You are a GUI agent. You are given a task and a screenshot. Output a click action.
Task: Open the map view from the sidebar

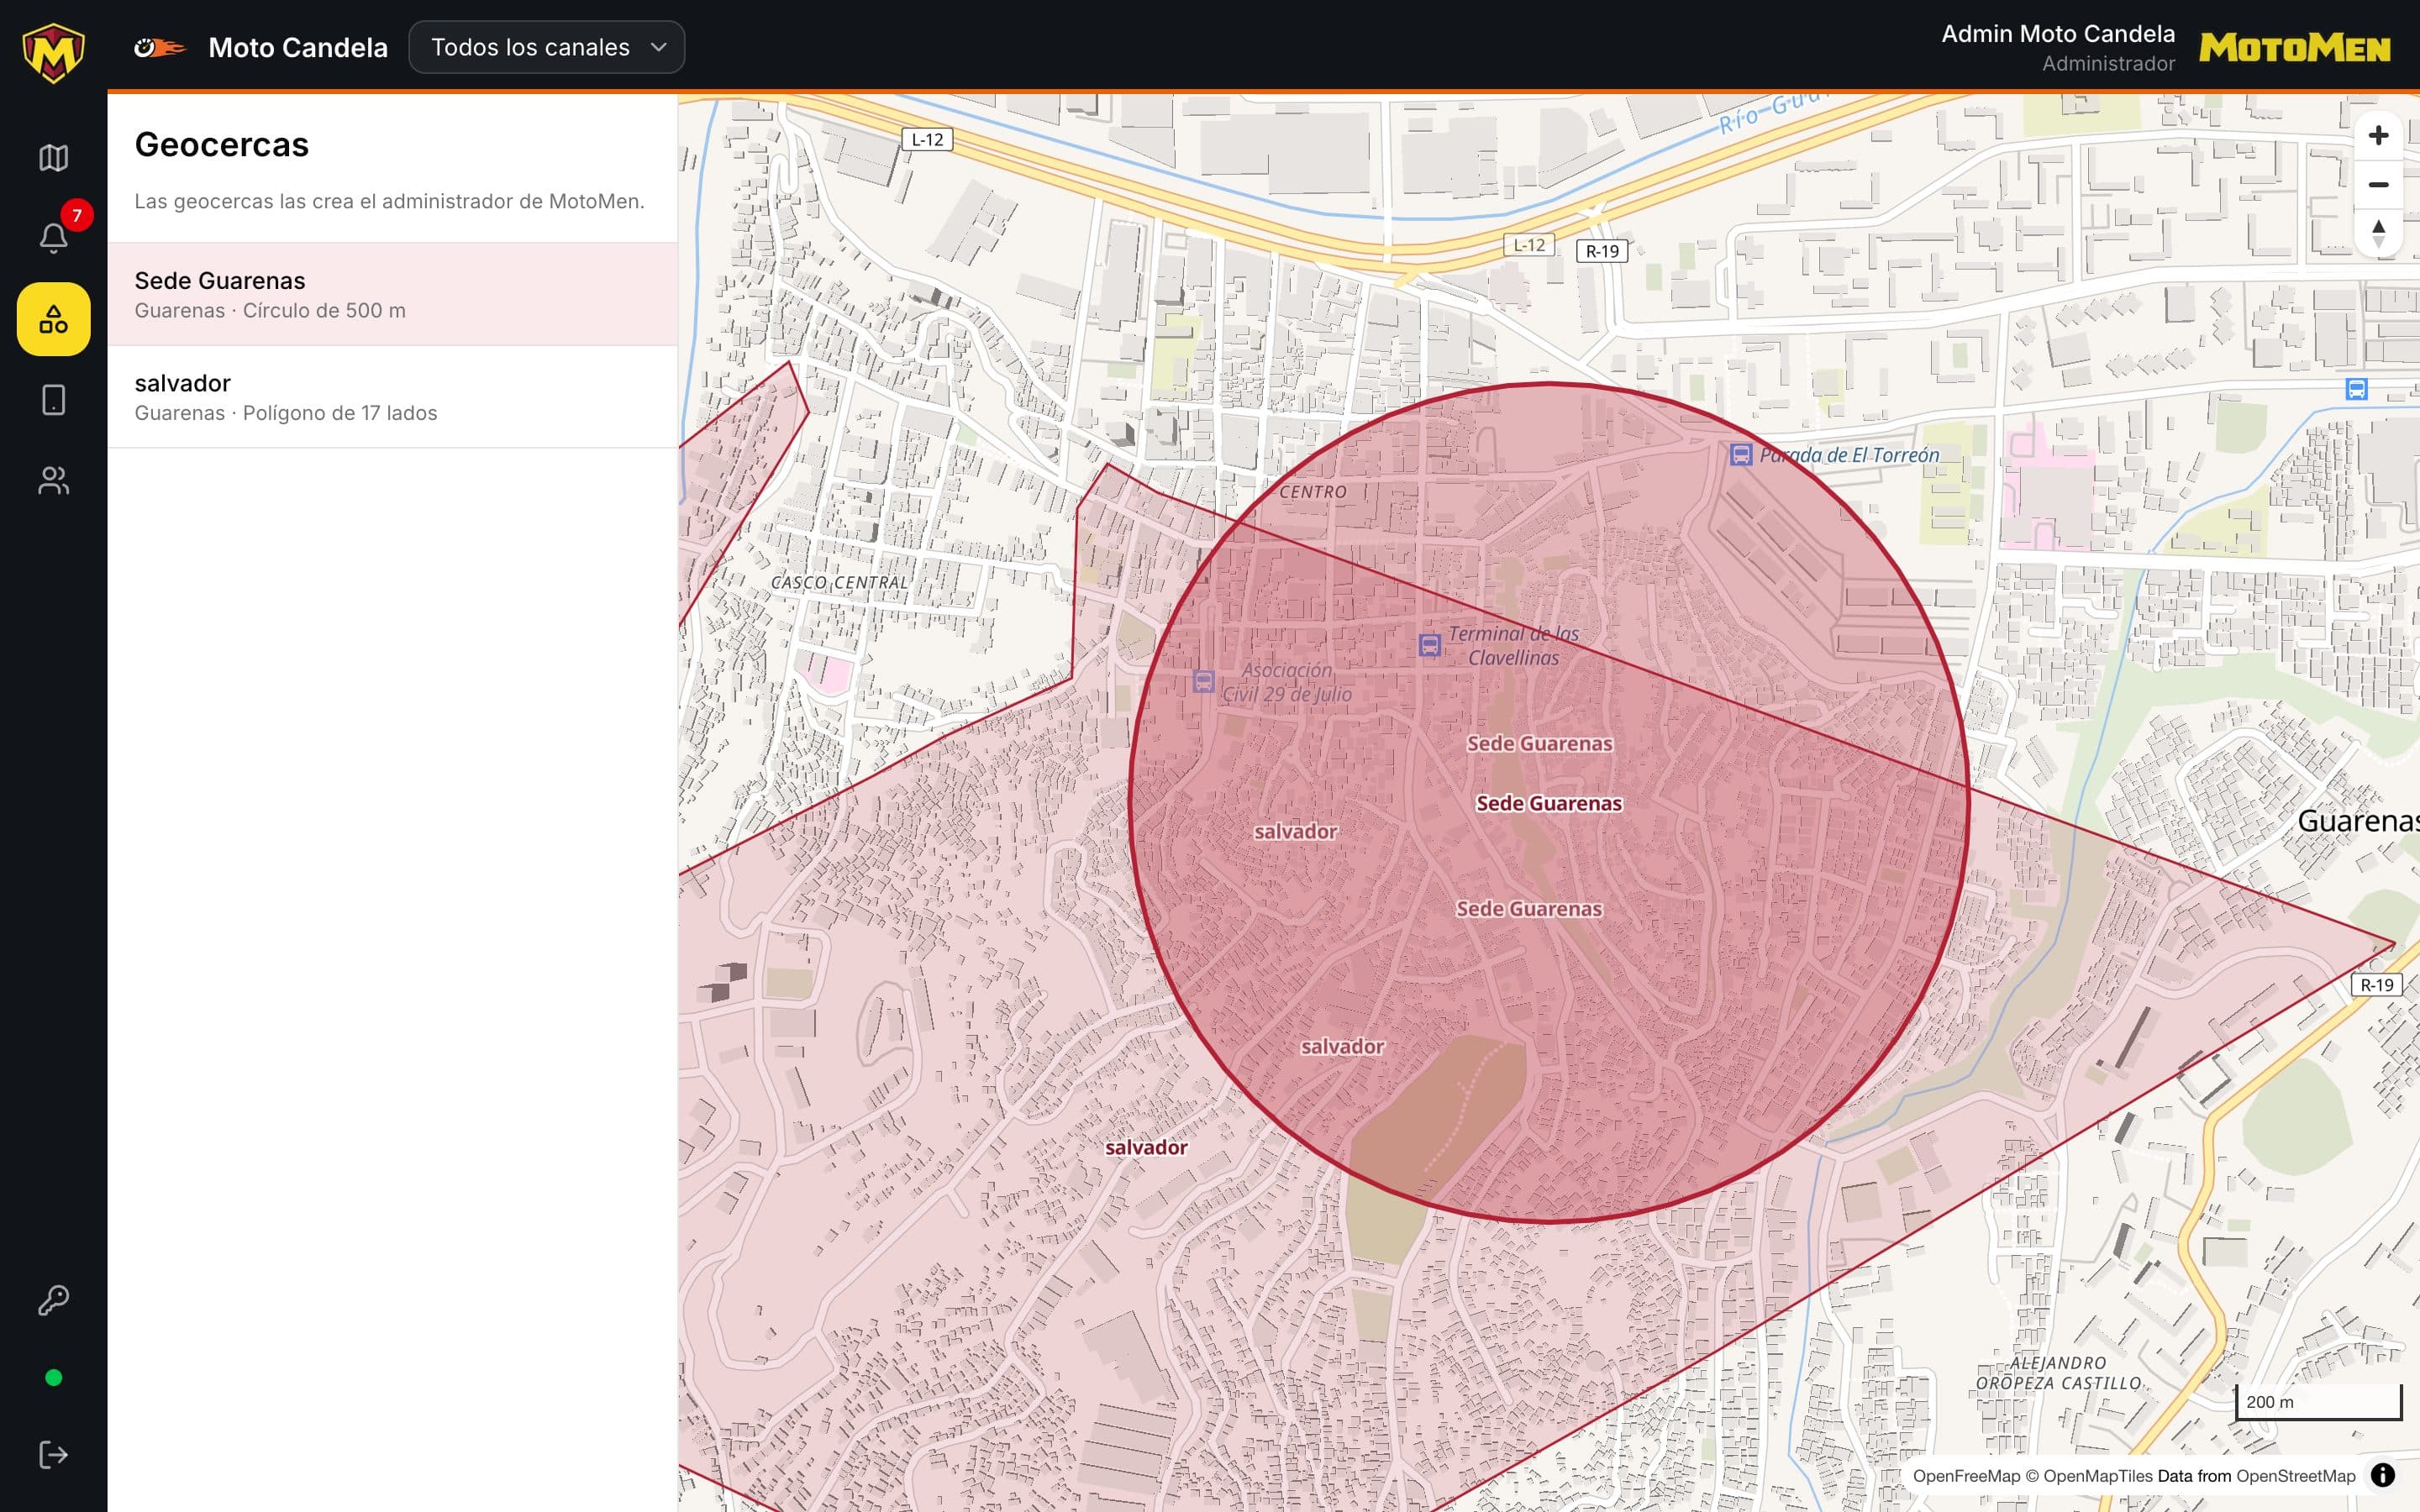pos(53,158)
